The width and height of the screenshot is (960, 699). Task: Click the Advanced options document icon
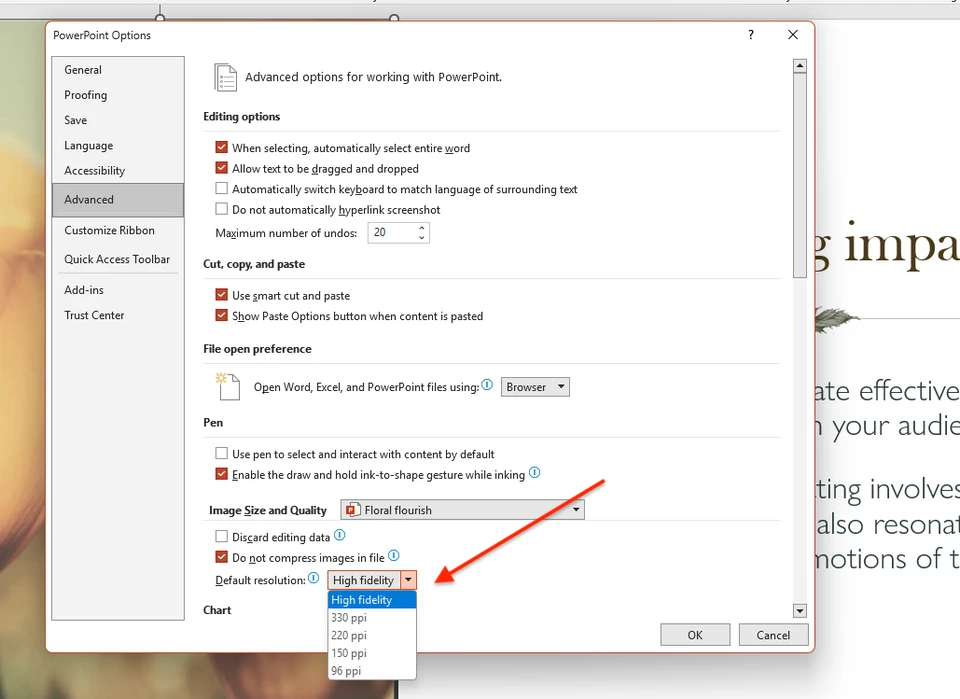point(224,76)
